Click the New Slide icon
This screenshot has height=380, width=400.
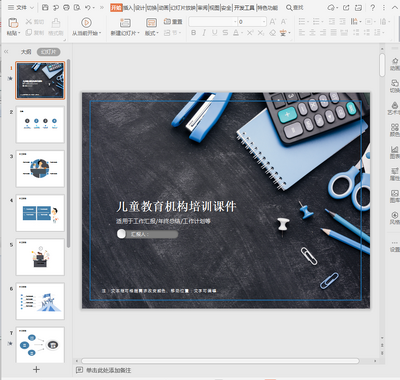(125, 23)
